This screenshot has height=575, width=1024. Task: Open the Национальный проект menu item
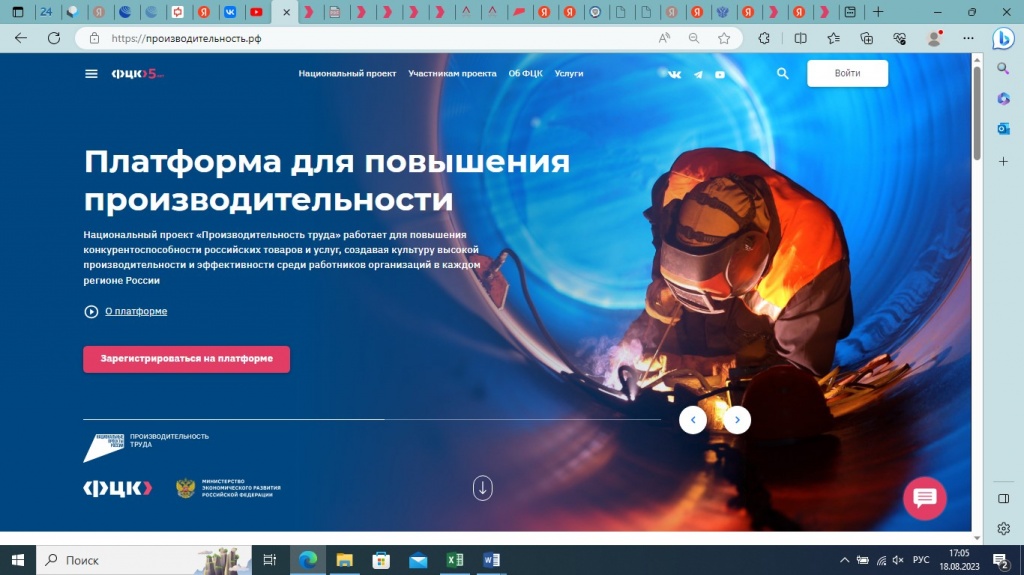pyautogui.click(x=347, y=74)
